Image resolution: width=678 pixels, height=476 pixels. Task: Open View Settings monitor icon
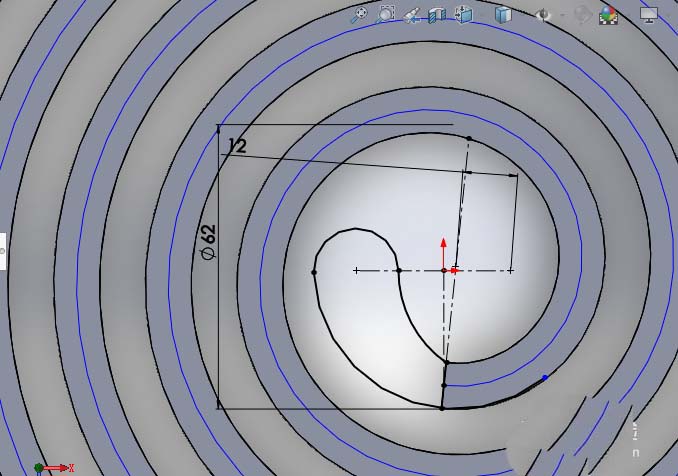649,16
